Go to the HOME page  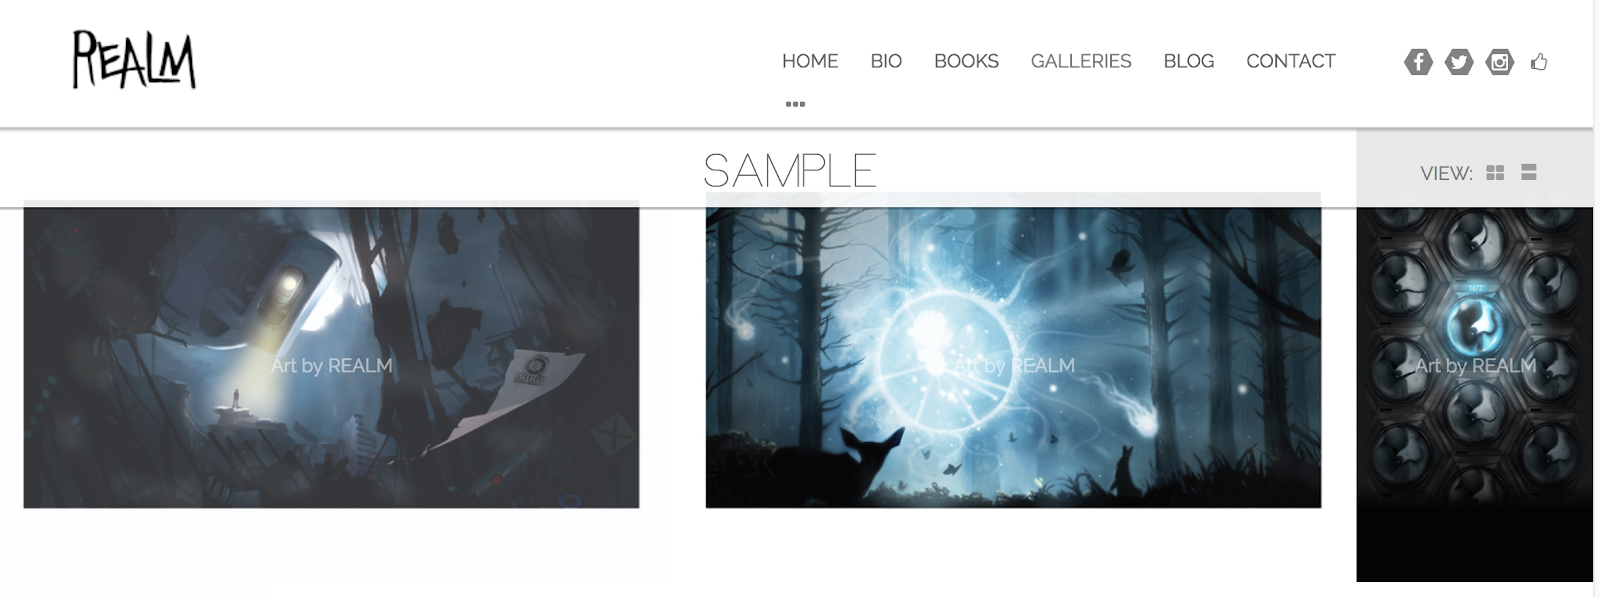coord(810,61)
